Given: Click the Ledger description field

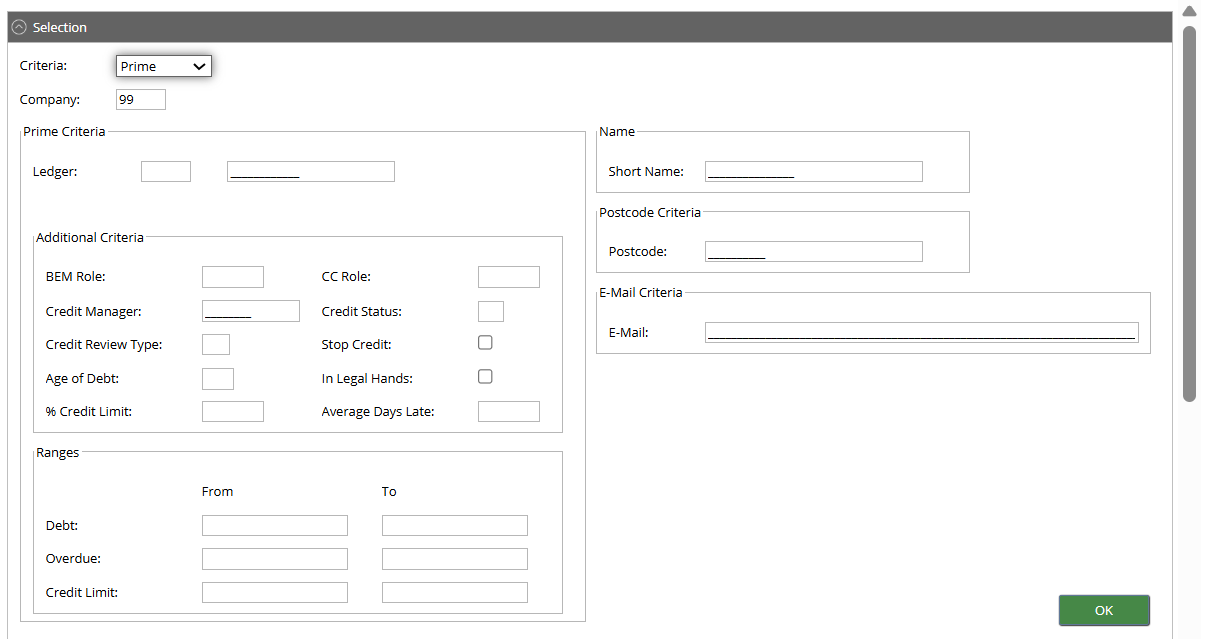Looking at the screenshot, I should pos(311,171).
